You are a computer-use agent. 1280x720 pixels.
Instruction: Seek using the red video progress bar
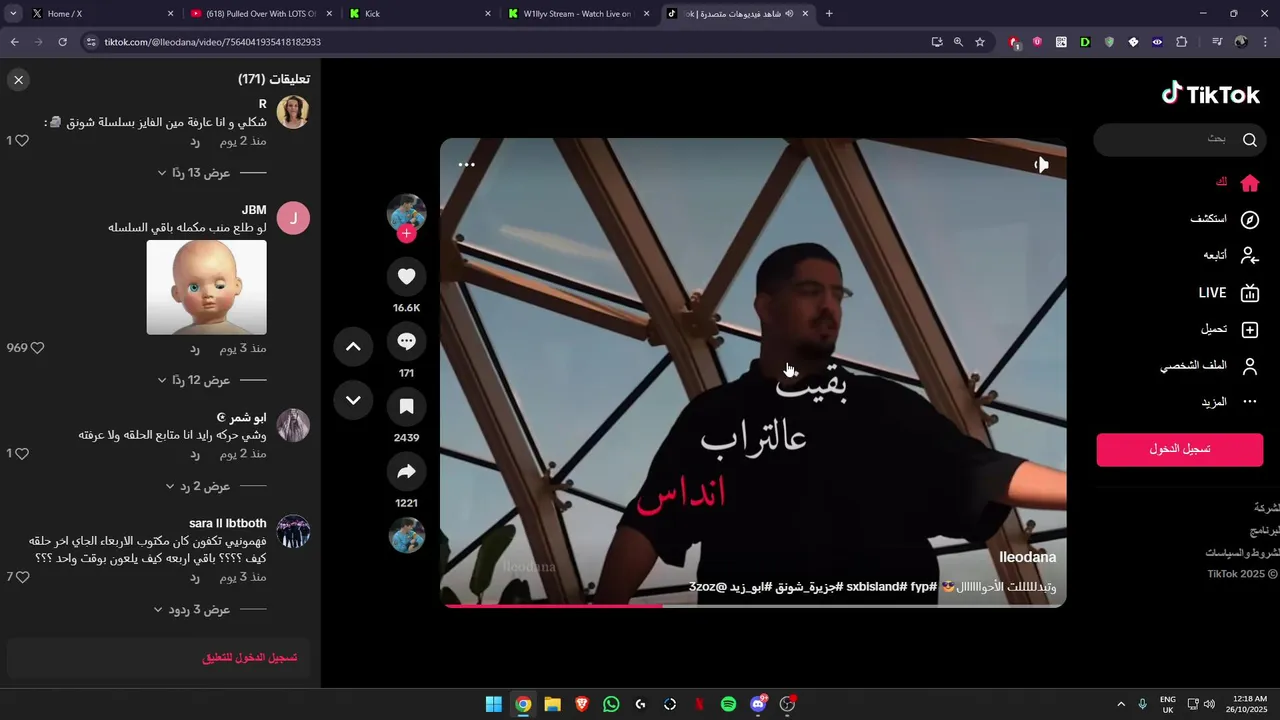[x=752, y=605]
